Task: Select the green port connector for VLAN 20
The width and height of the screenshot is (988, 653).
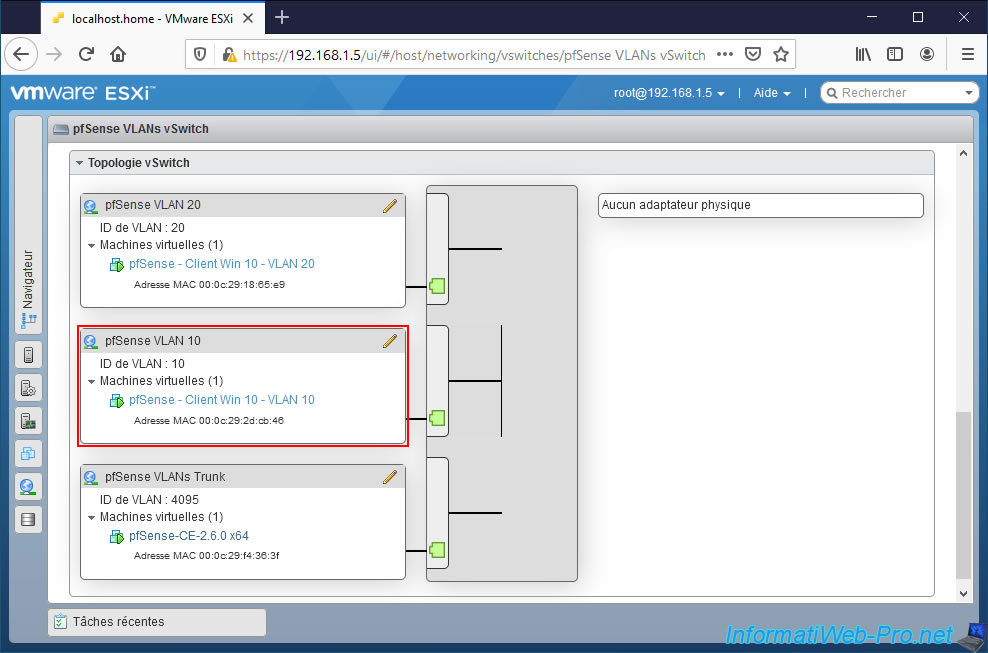Action: [x=437, y=286]
